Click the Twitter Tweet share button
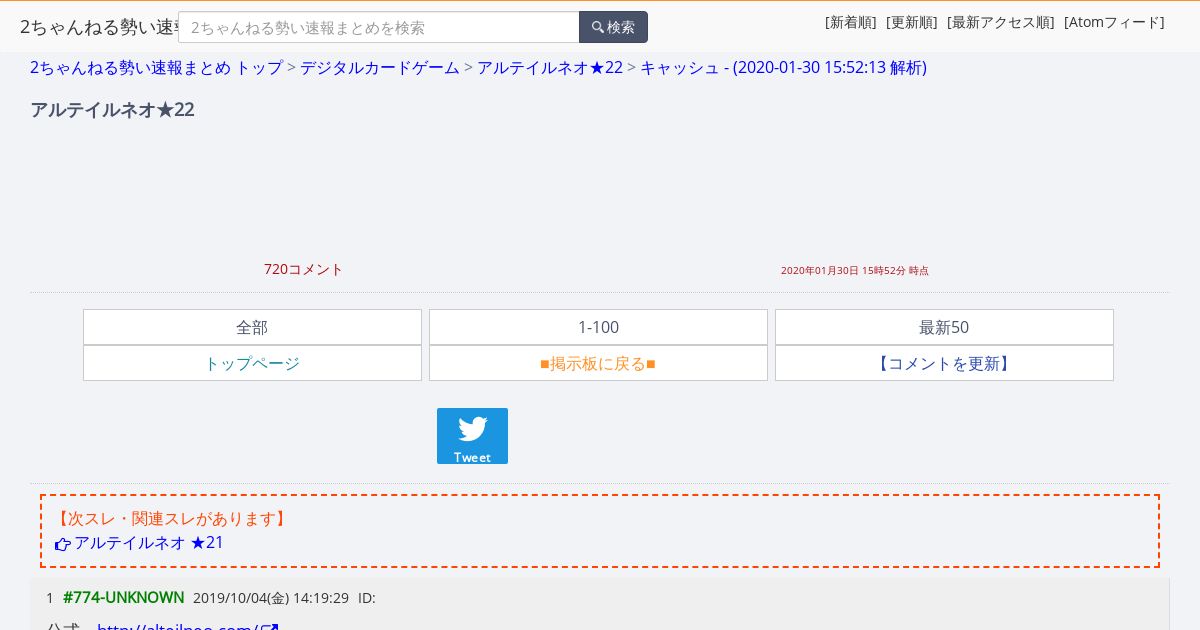The width and height of the screenshot is (1200, 630). pyautogui.click(x=472, y=436)
